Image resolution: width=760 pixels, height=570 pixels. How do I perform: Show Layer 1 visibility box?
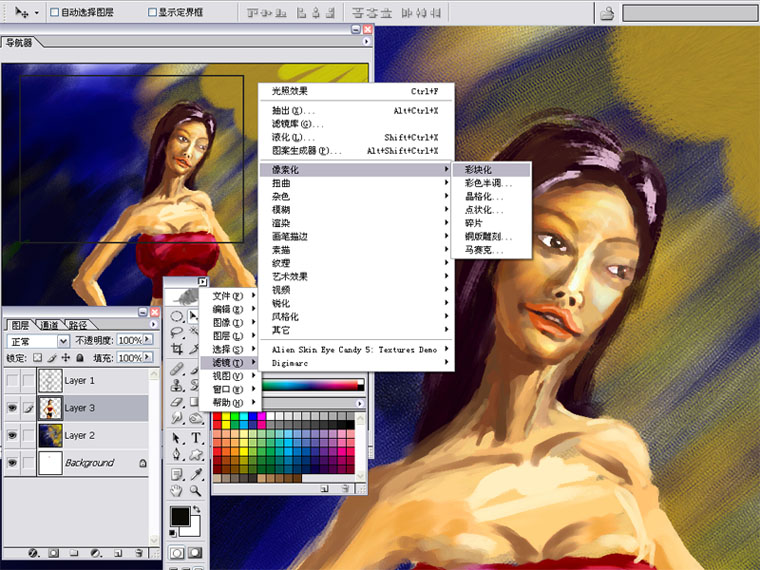12,380
